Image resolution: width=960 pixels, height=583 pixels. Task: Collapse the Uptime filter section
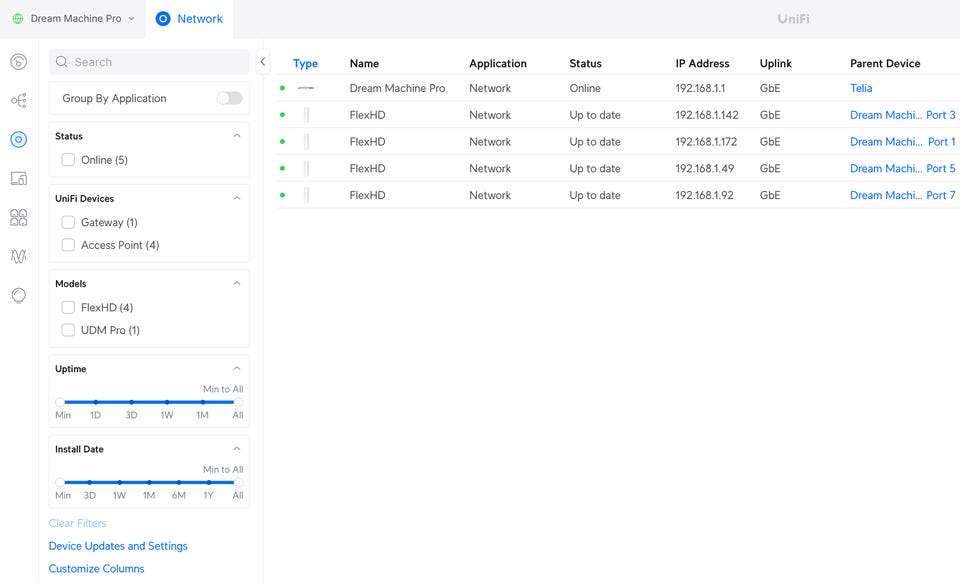point(237,369)
